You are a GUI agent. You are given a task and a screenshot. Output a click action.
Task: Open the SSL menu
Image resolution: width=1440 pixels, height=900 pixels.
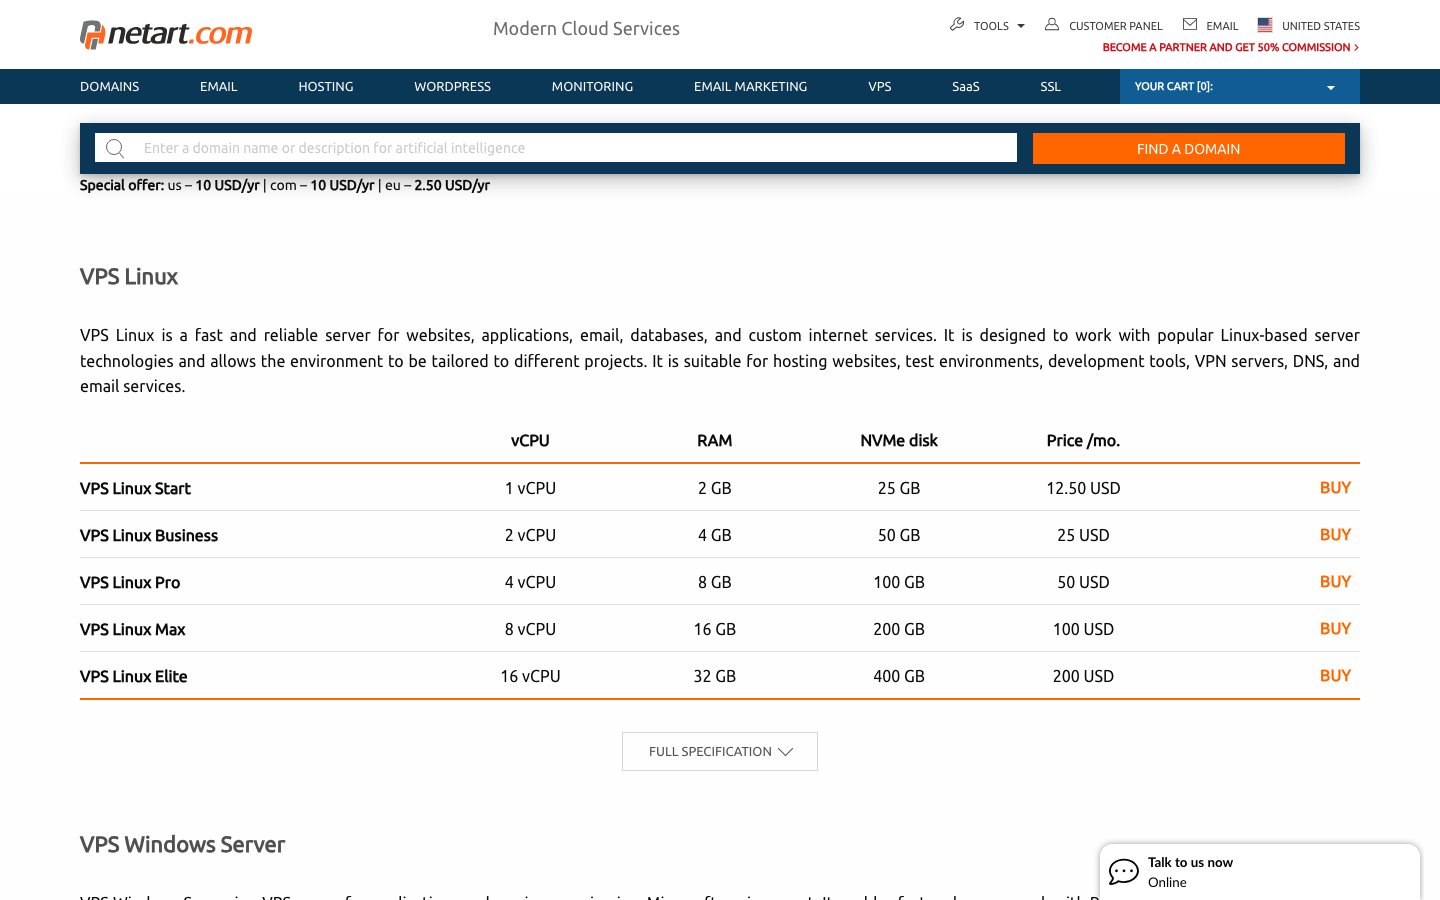[x=1050, y=87]
